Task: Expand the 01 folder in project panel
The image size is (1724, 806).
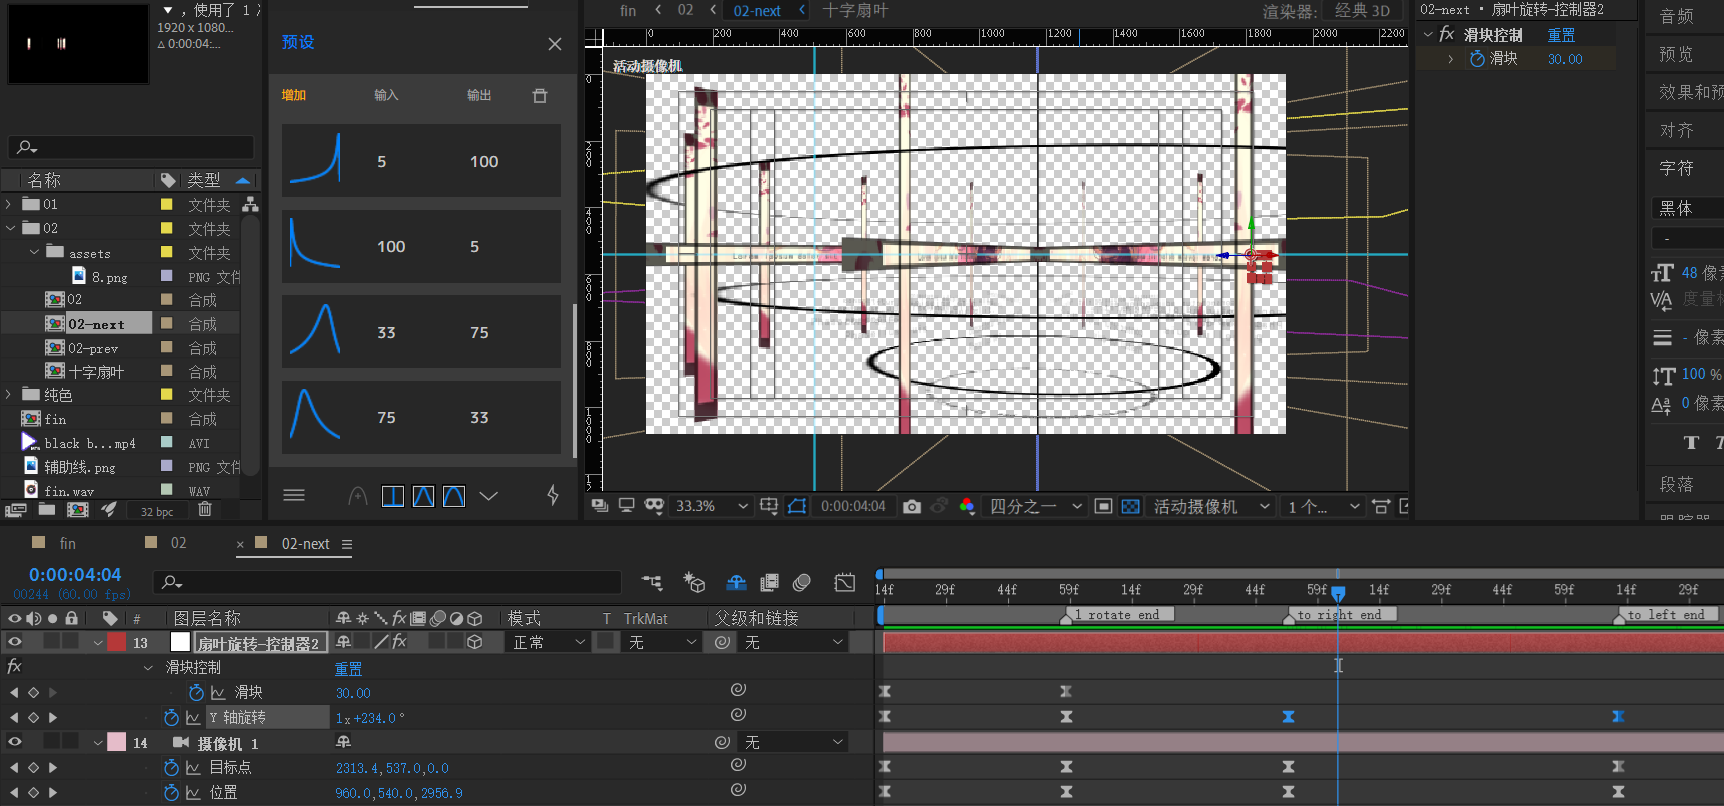Action: (9, 204)
